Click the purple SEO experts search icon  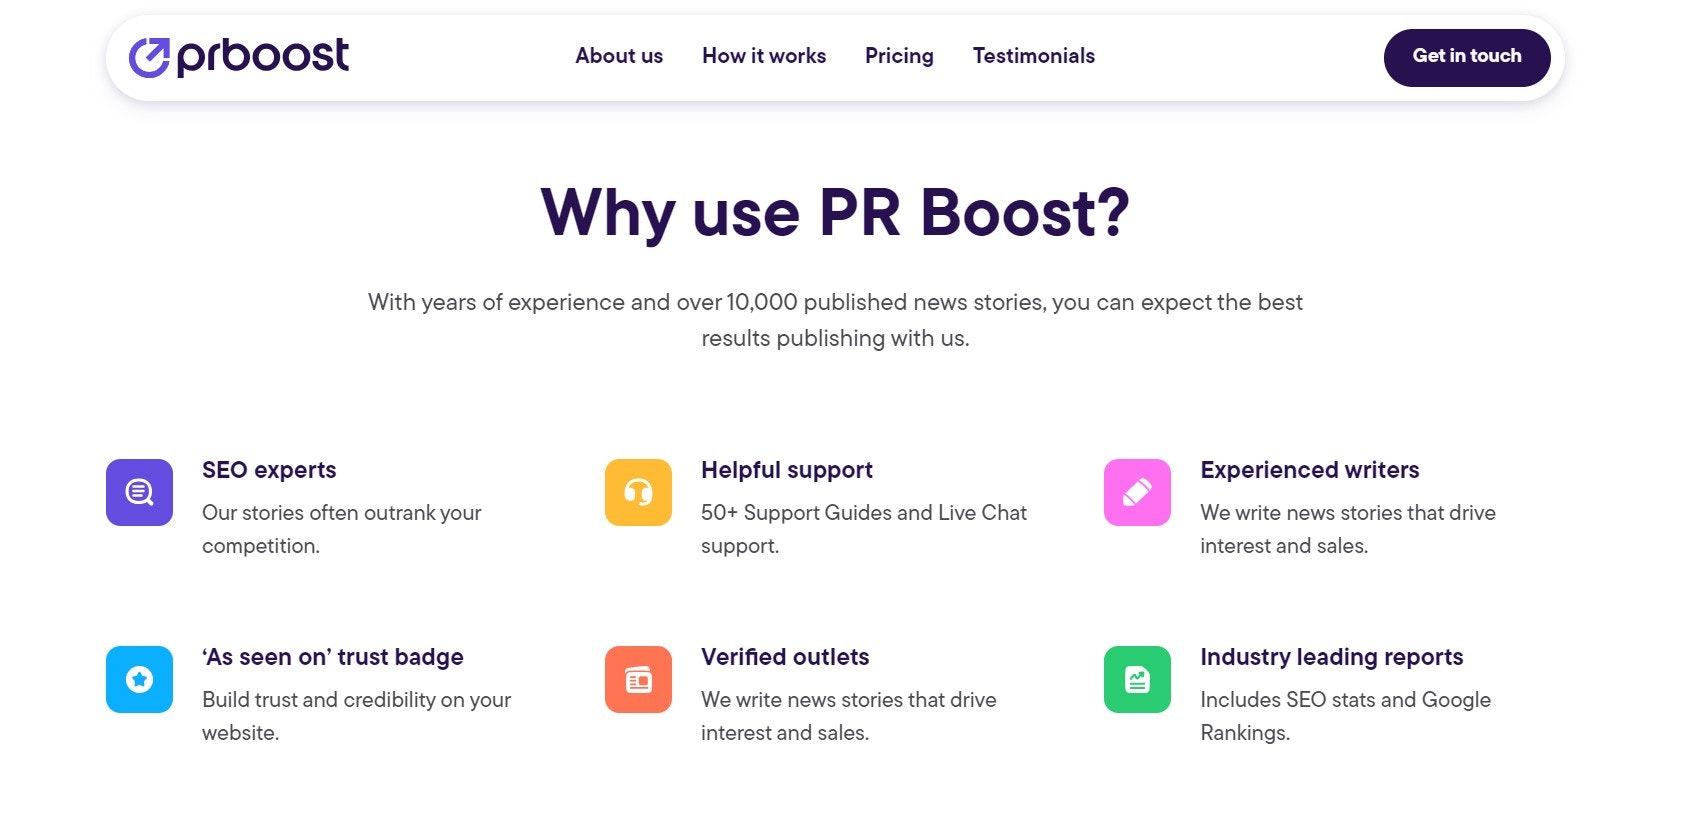(139, 492)
